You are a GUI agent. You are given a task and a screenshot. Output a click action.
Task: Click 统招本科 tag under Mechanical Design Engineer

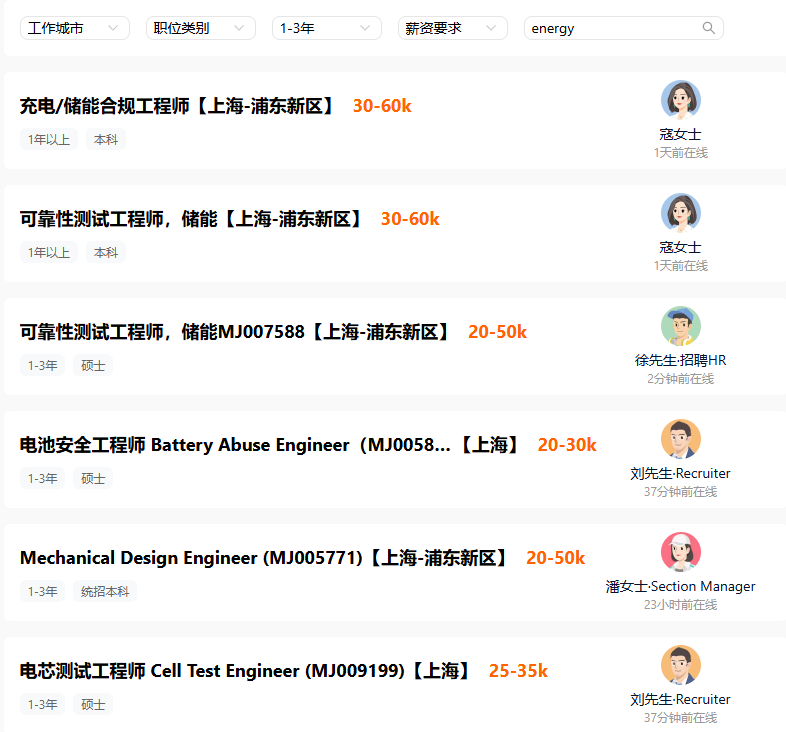pyautogui.click(x=105, y=592)
